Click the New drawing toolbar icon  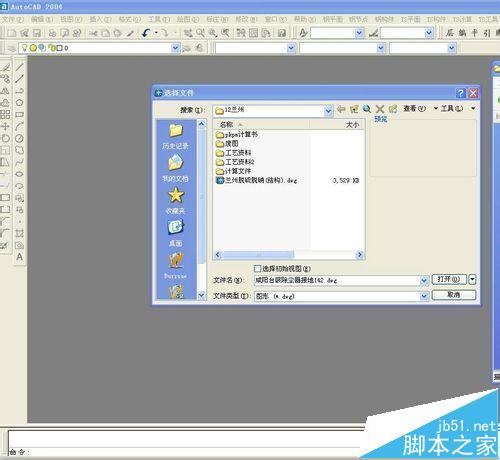(12, 33)
